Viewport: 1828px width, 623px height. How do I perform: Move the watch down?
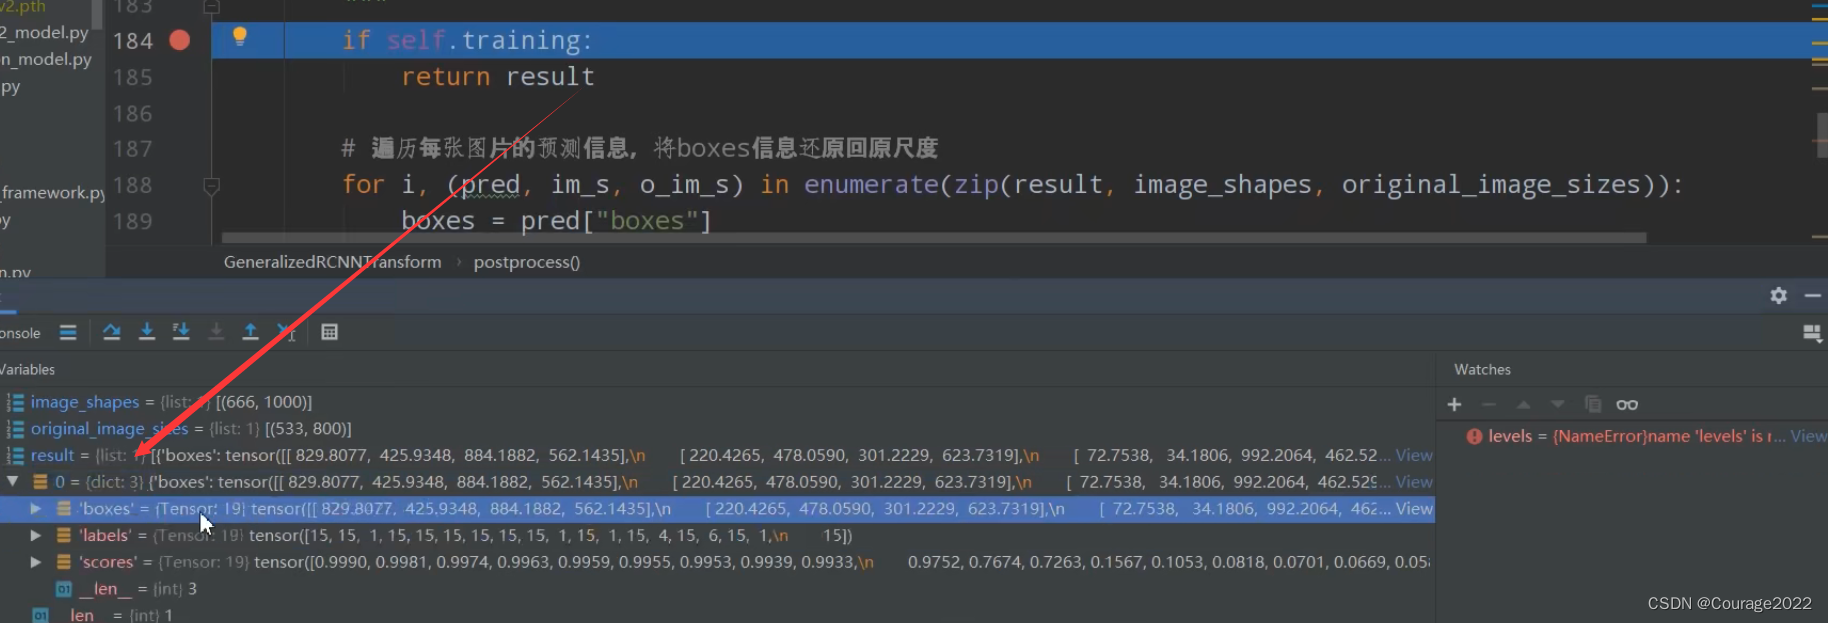1558,404
